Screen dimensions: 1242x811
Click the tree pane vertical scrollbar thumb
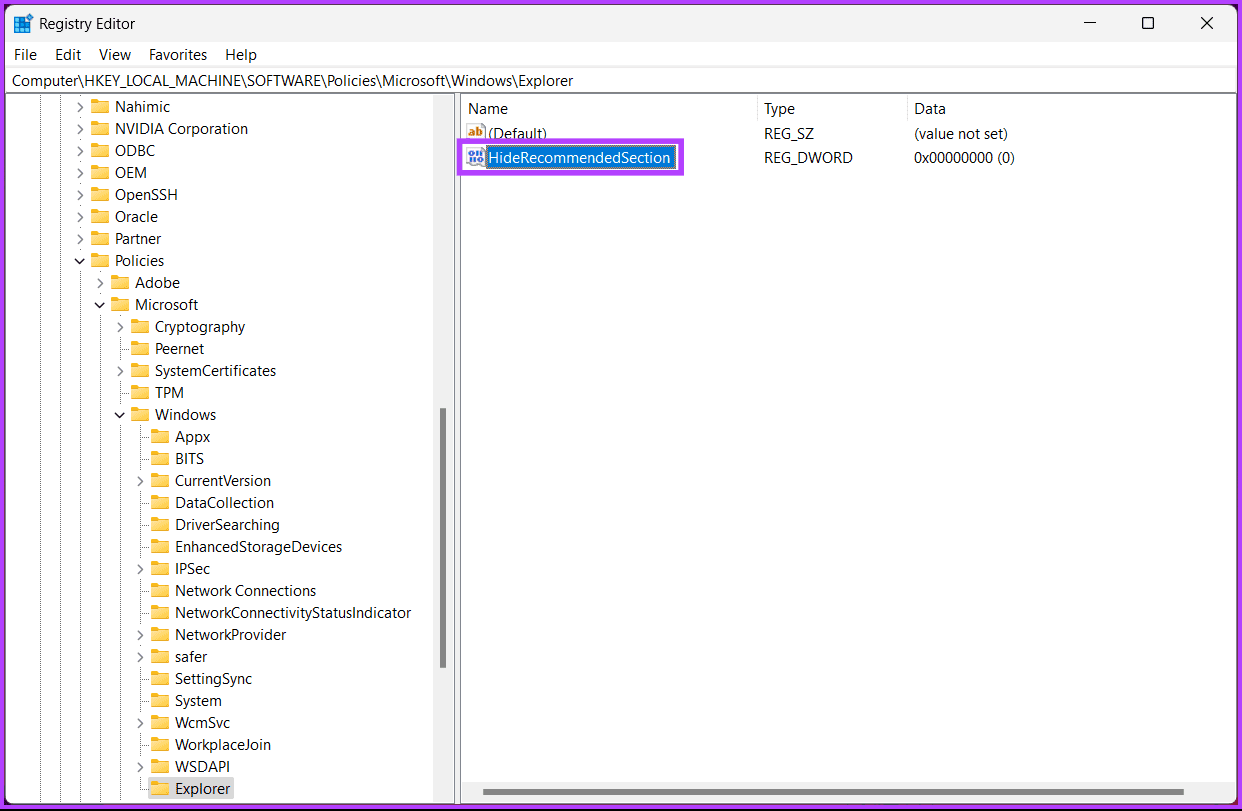pos(443,538)
